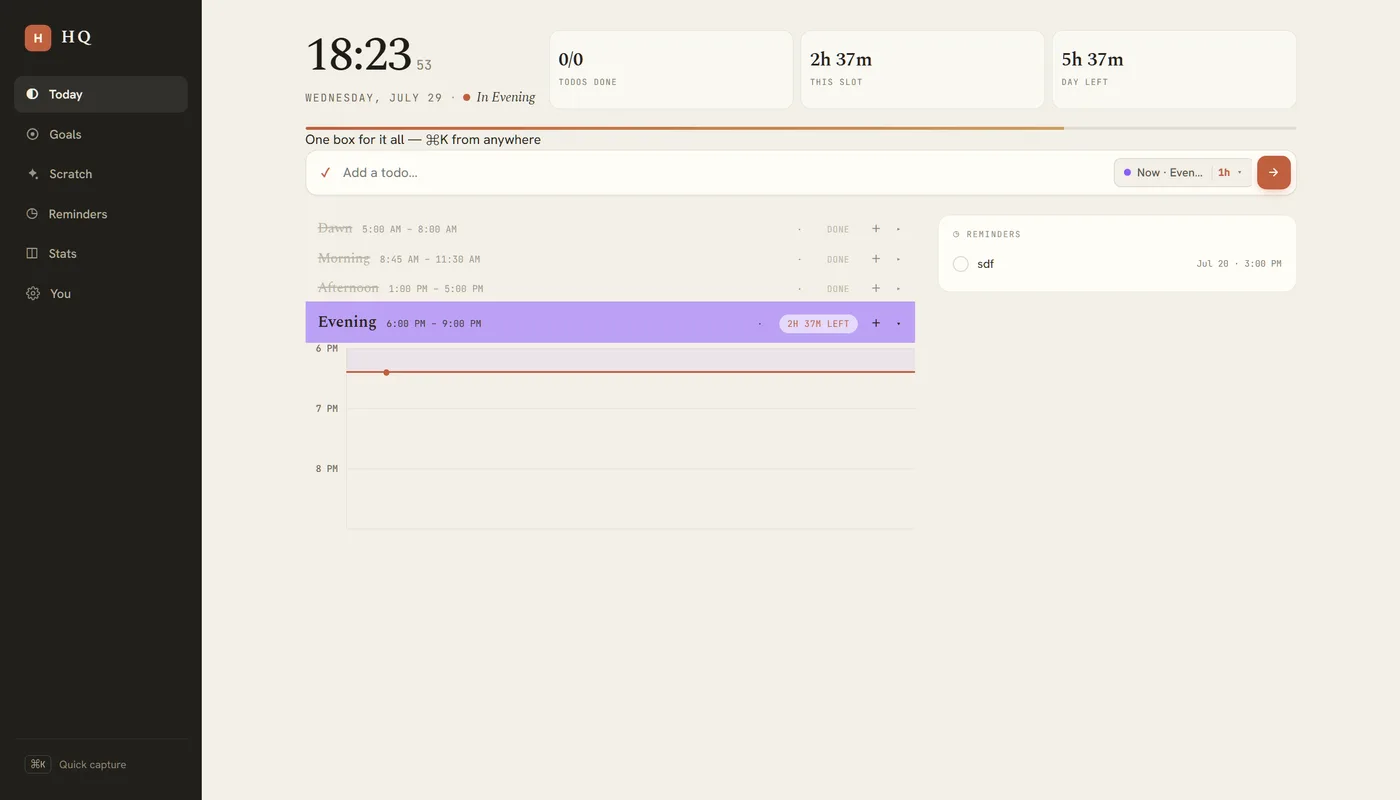Screen dimensions: 1400x800
Task: Collapse the Evening slot with its caret
Action: (898, 323)
